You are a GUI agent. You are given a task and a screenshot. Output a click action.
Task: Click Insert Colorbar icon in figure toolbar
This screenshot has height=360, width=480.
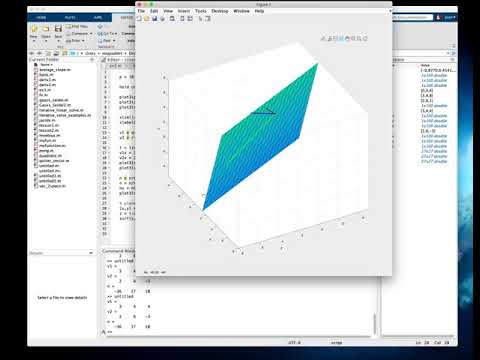click(x=182, y=19)
